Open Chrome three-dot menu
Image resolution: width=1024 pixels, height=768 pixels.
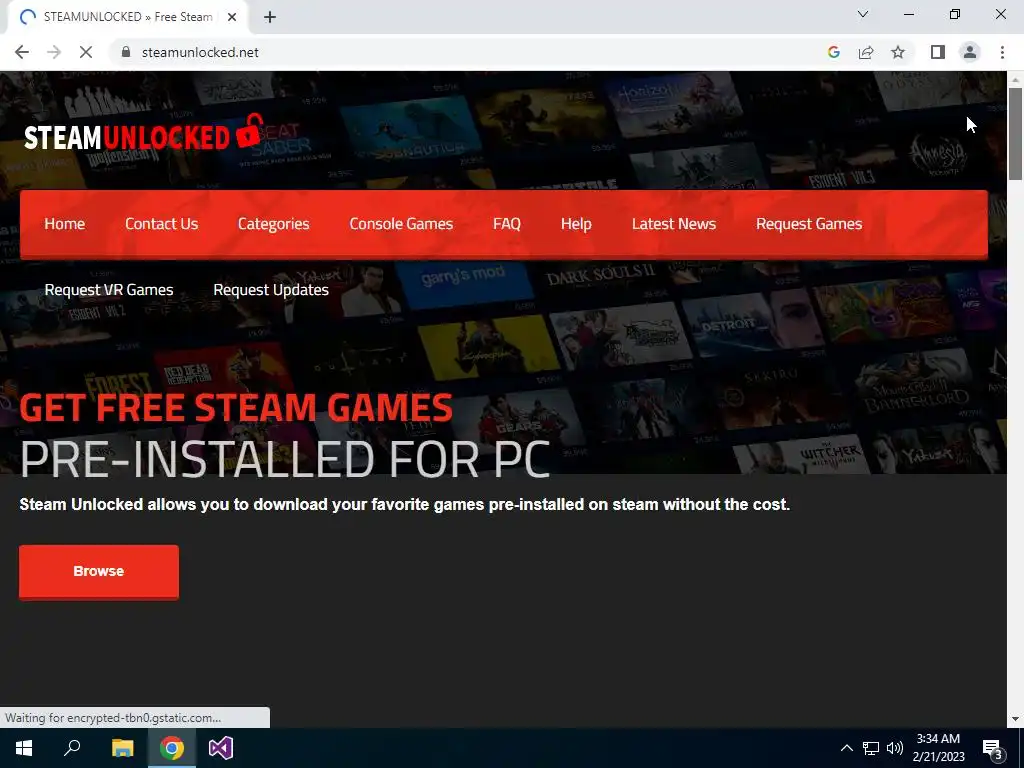point(1002,52)
